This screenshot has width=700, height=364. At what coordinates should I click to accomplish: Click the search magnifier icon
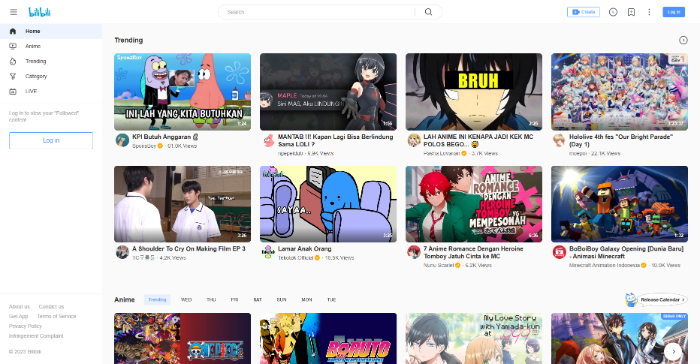click(428, 12)
